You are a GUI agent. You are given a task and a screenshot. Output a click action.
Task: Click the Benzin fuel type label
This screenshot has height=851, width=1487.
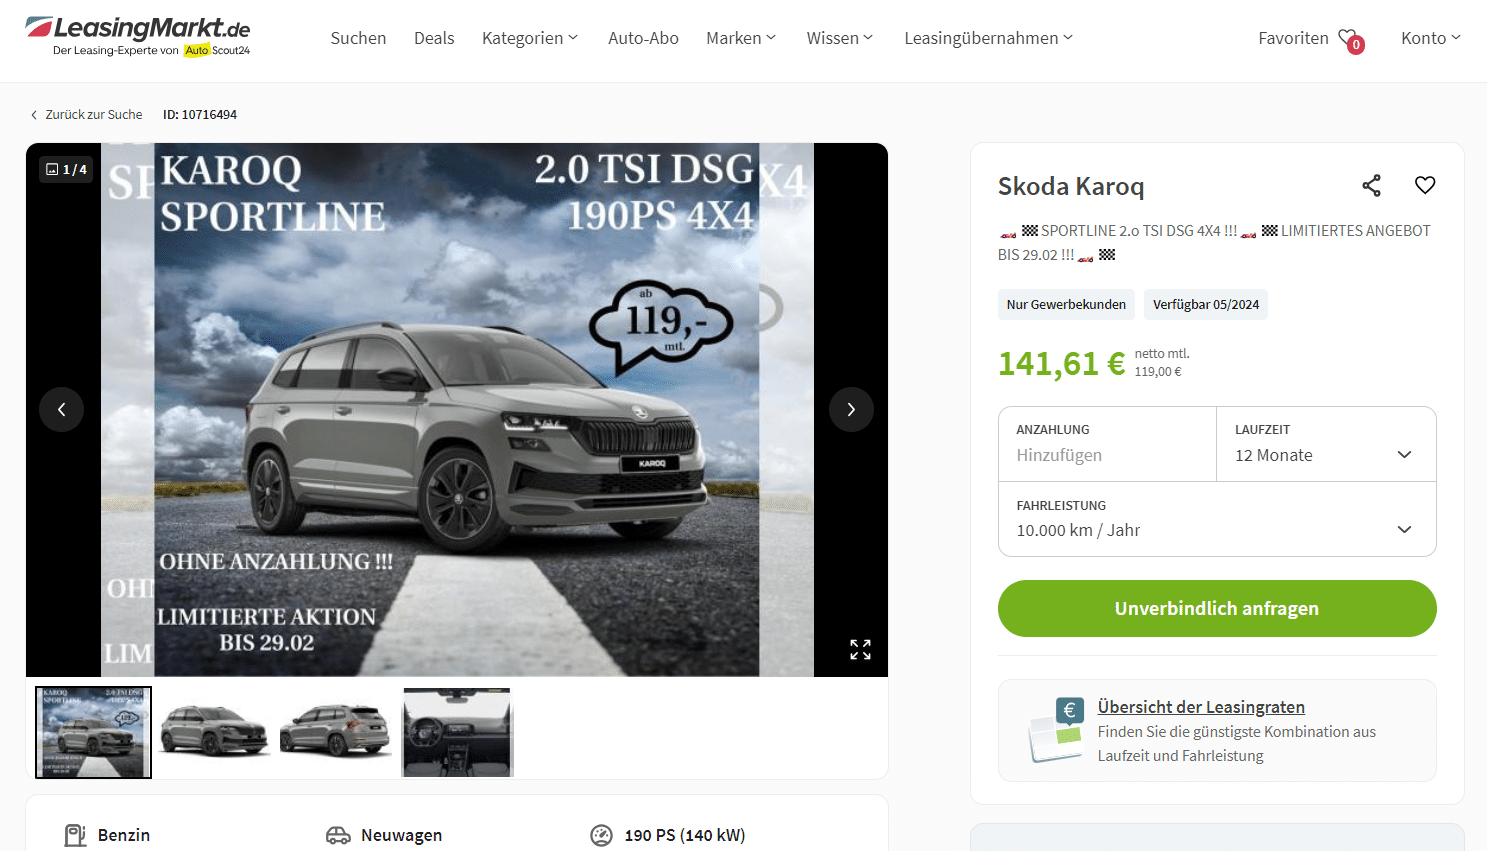(124, 835)
